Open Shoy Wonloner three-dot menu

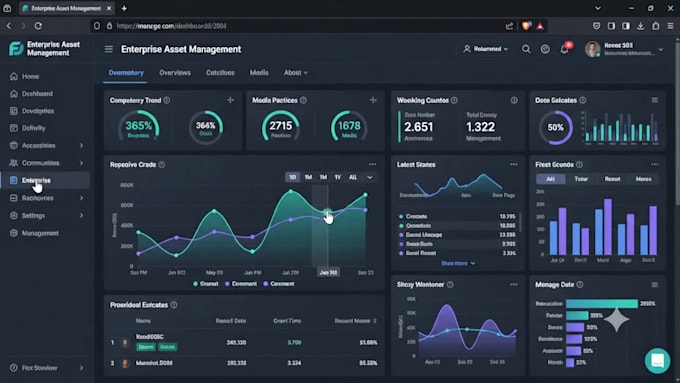[x=514, y=285]
